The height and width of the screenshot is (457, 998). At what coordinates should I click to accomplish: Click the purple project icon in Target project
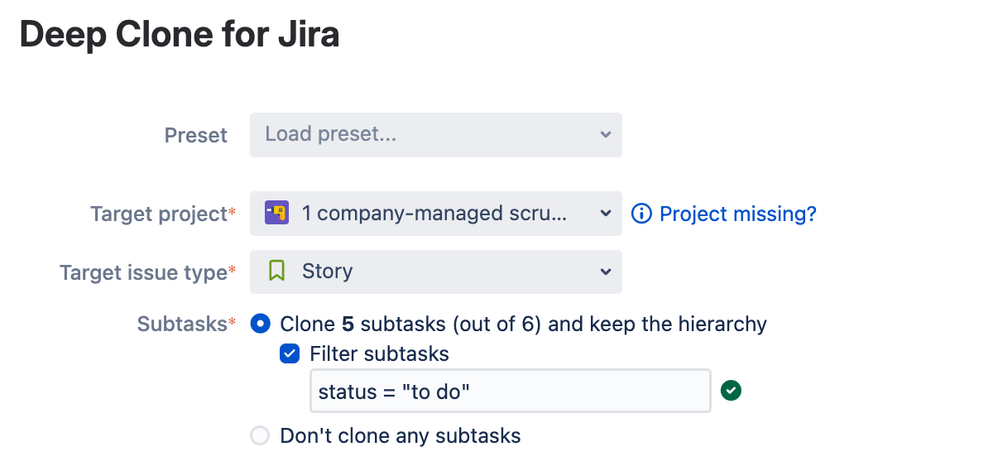pyautogui.click(x=276, y=213)
